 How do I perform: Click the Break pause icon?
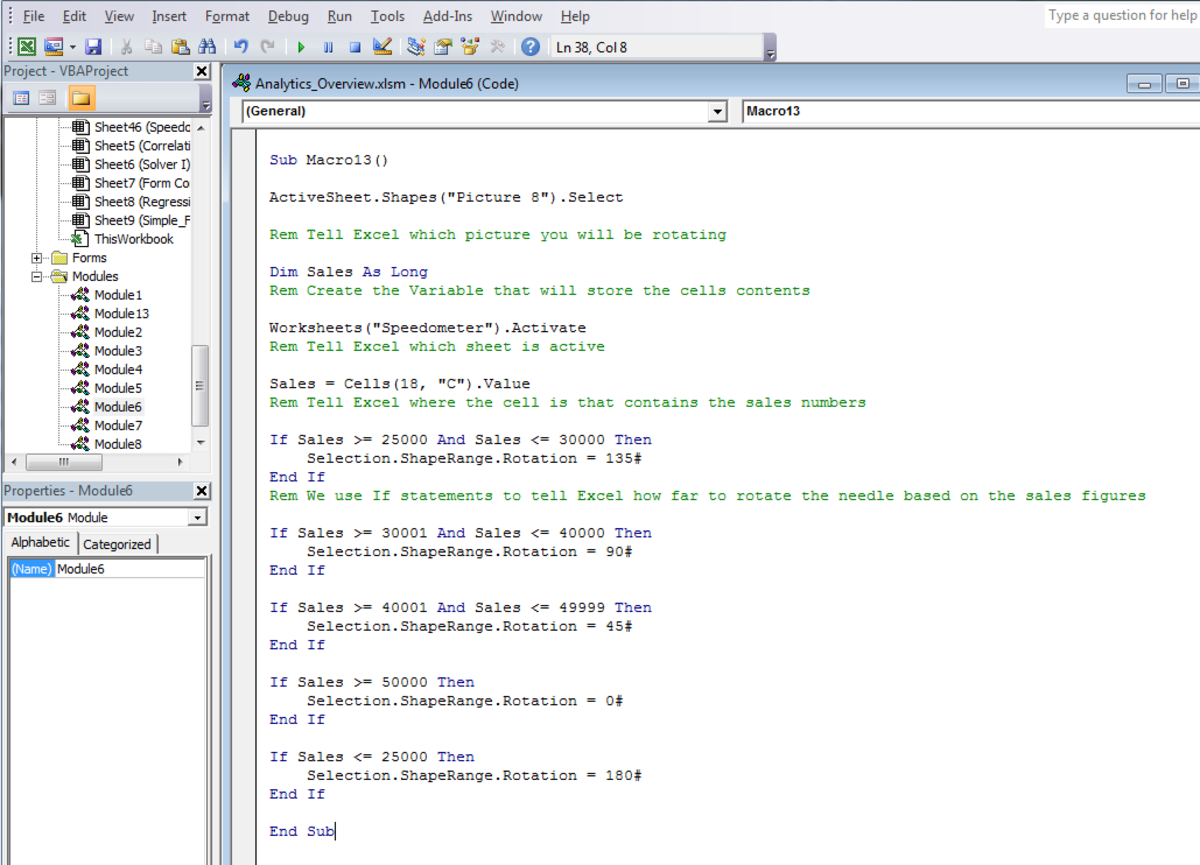pos(328,47)
